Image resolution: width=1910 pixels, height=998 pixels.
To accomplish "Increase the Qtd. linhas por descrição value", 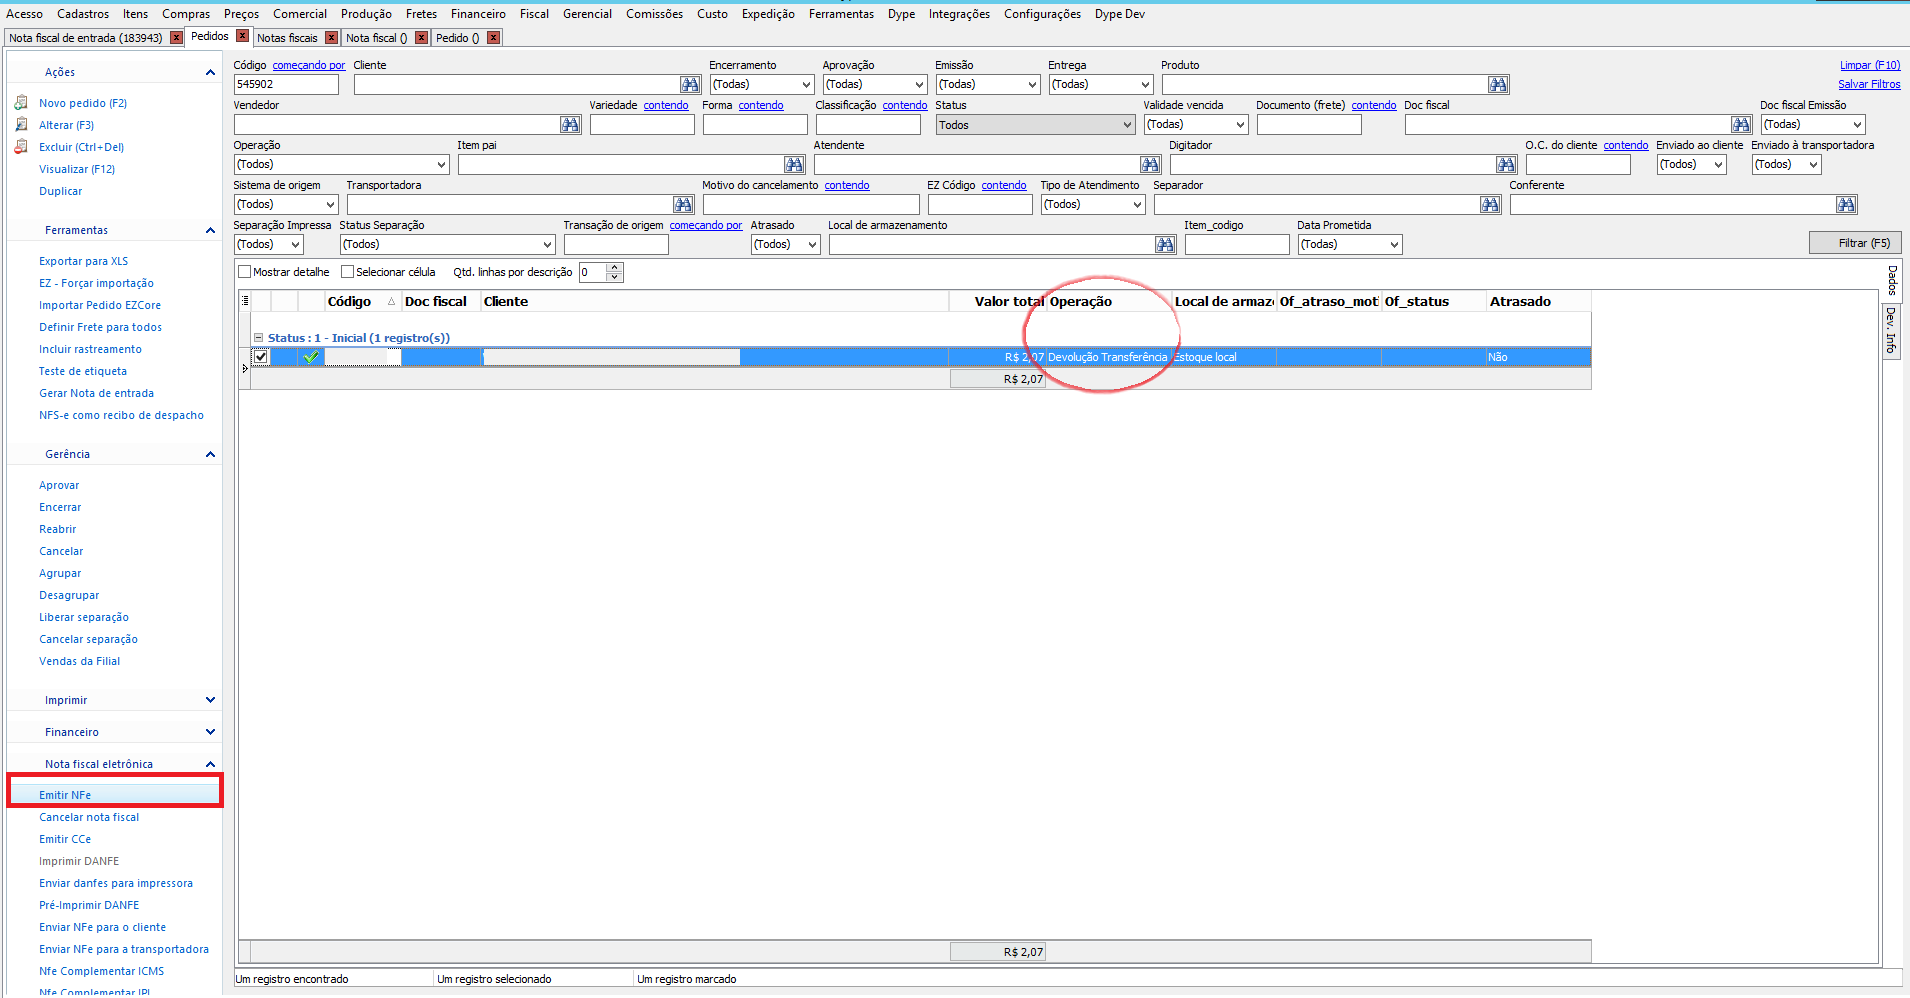I will pos(615,267).
